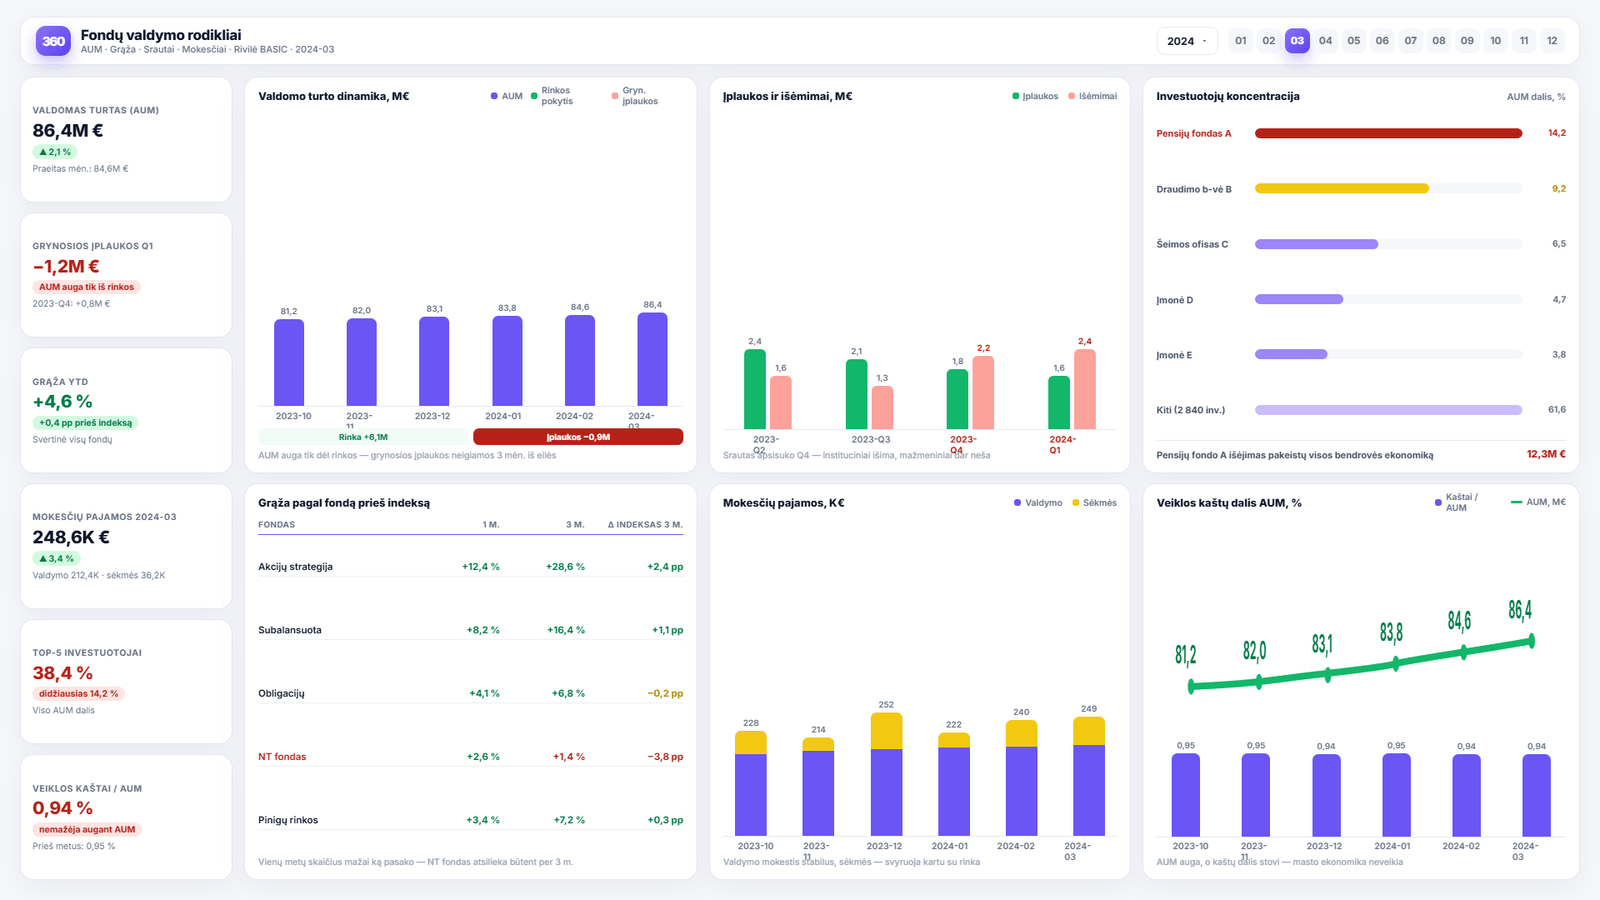Click the Top-5 investuotojai 38,4 % value
This screenshot has width=1600, height=900.
62,673
